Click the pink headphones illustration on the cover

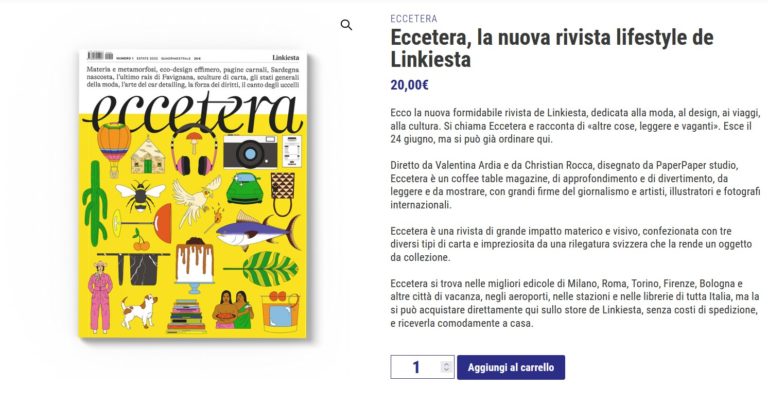tap(194, 150)
